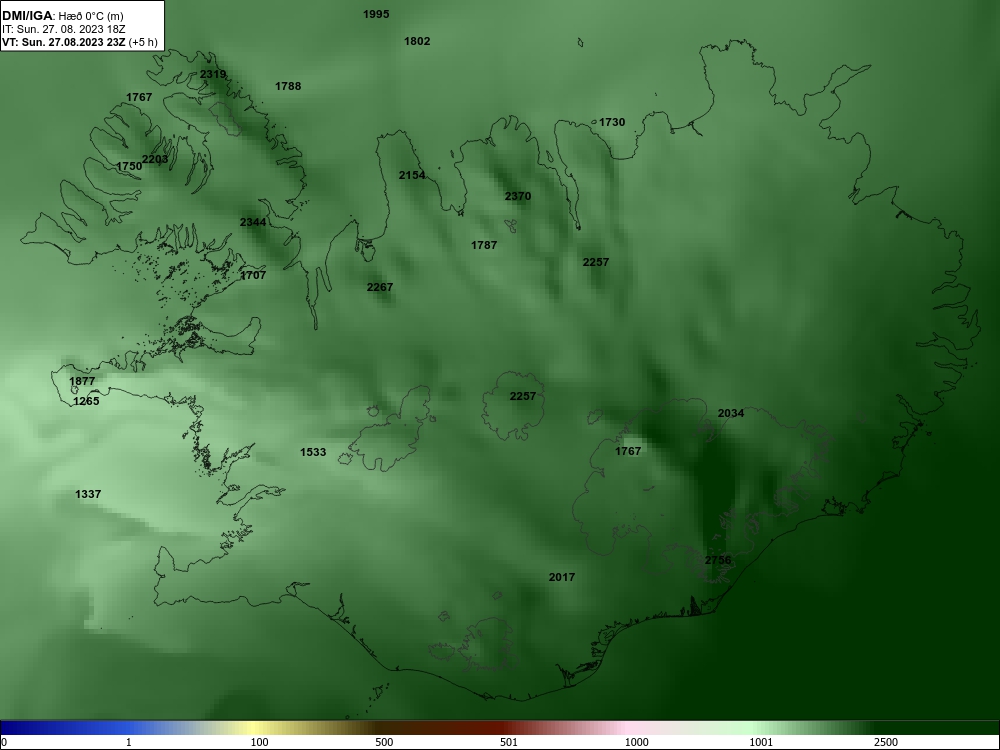Click the legend label 0
1000x750 pixels.
pos(4,742)
